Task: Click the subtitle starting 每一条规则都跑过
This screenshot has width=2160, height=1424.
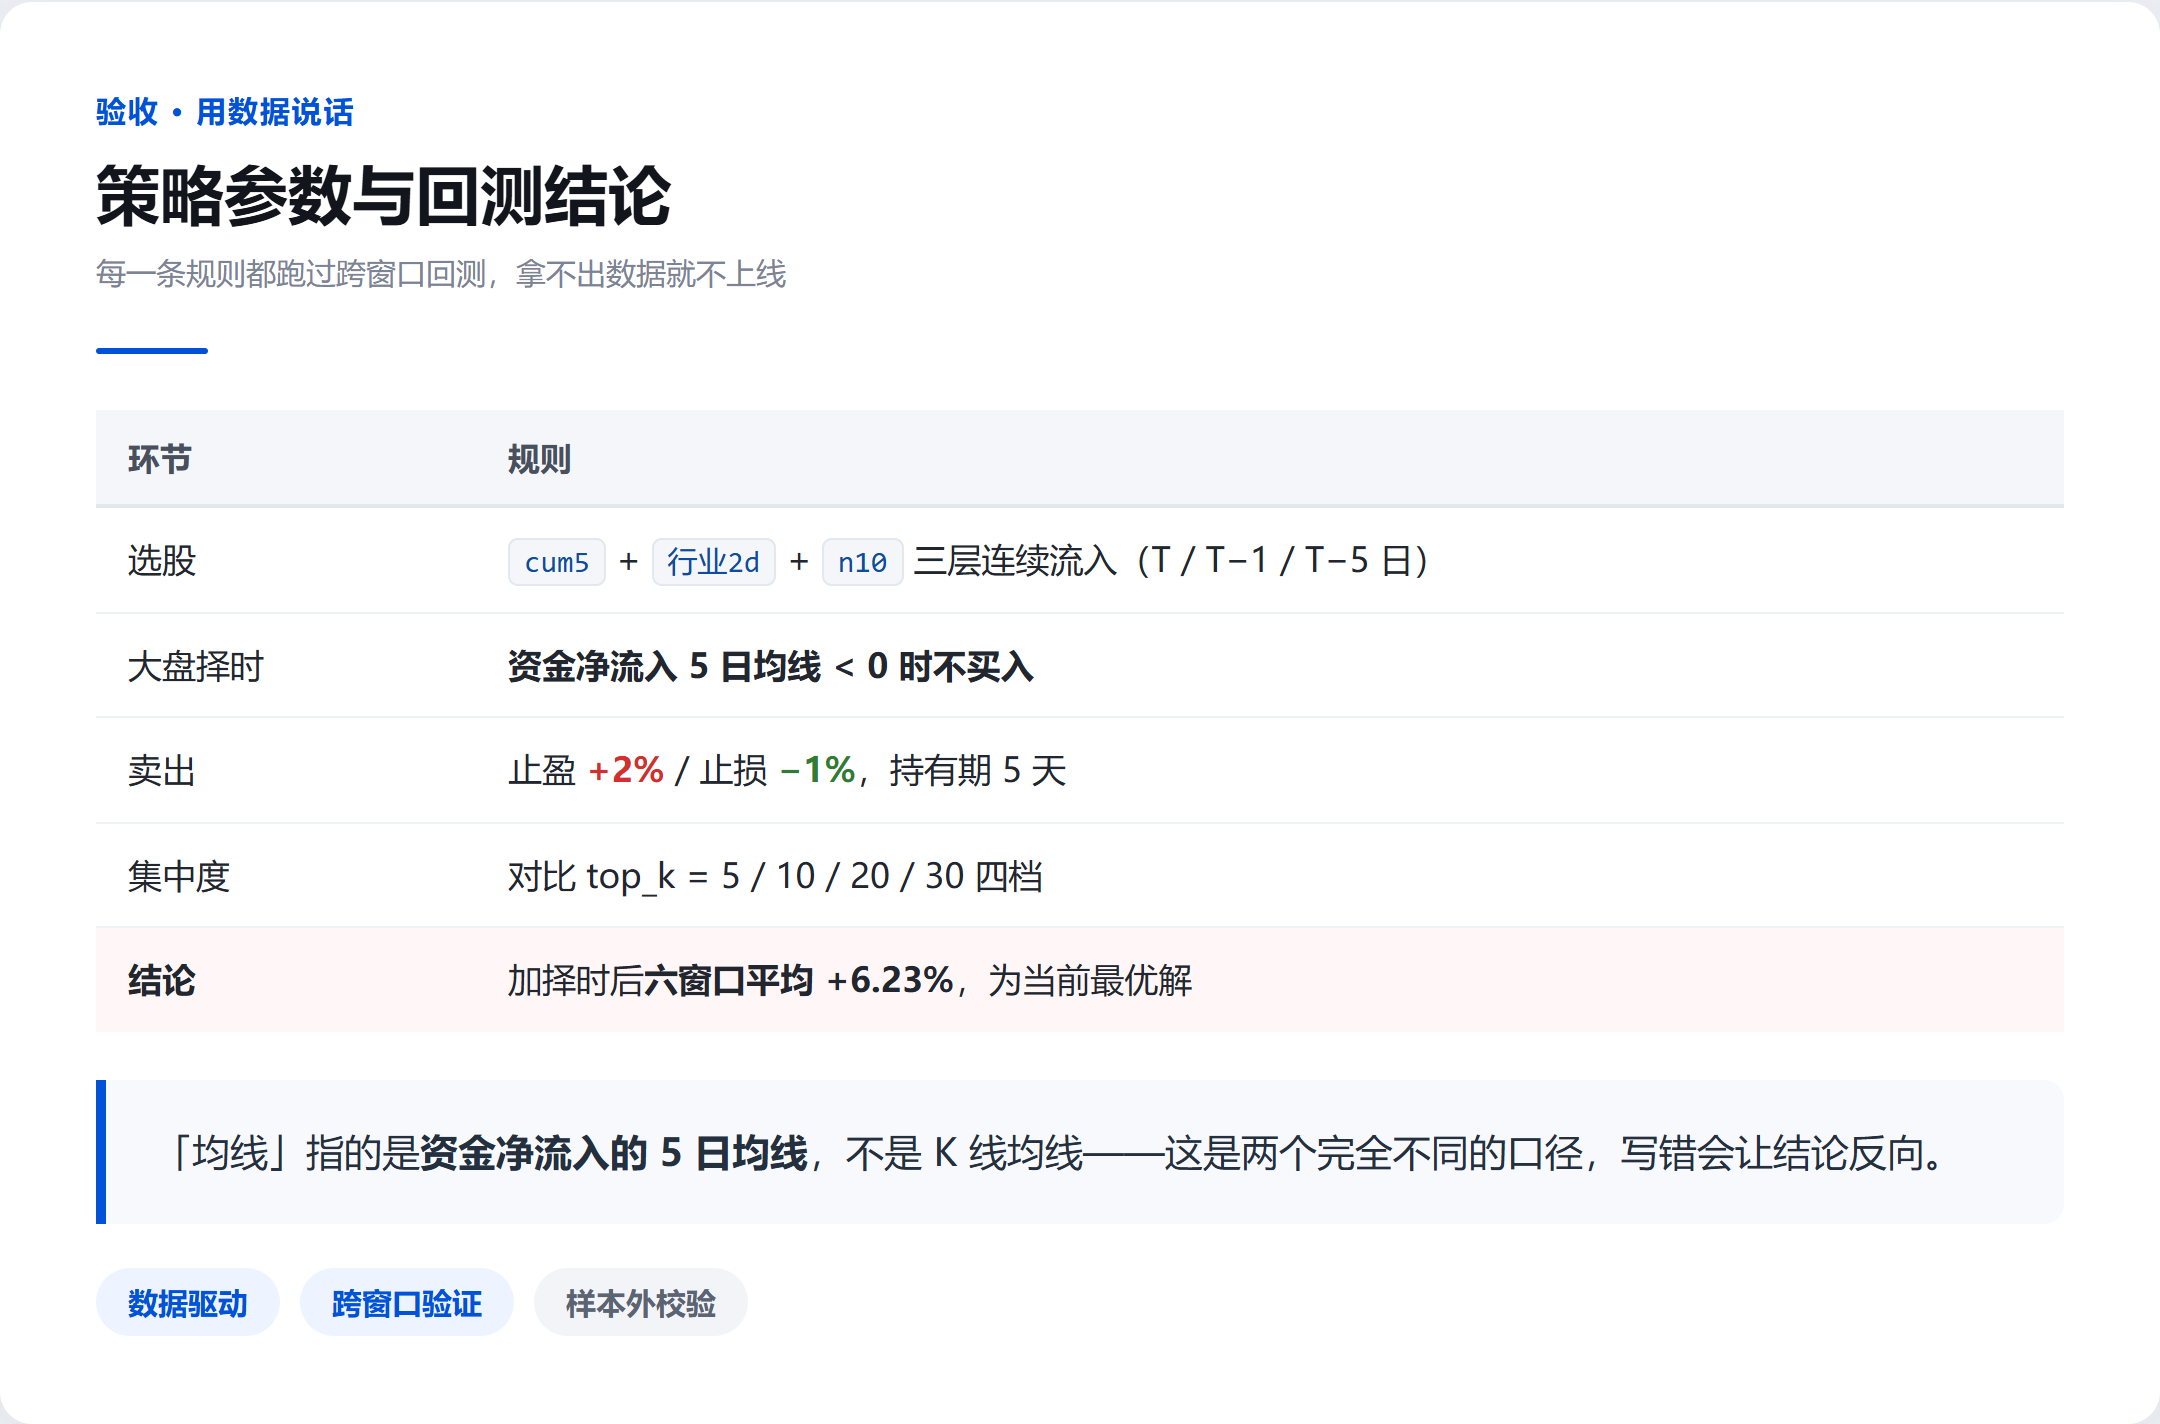Action: [x=441, y=274]
